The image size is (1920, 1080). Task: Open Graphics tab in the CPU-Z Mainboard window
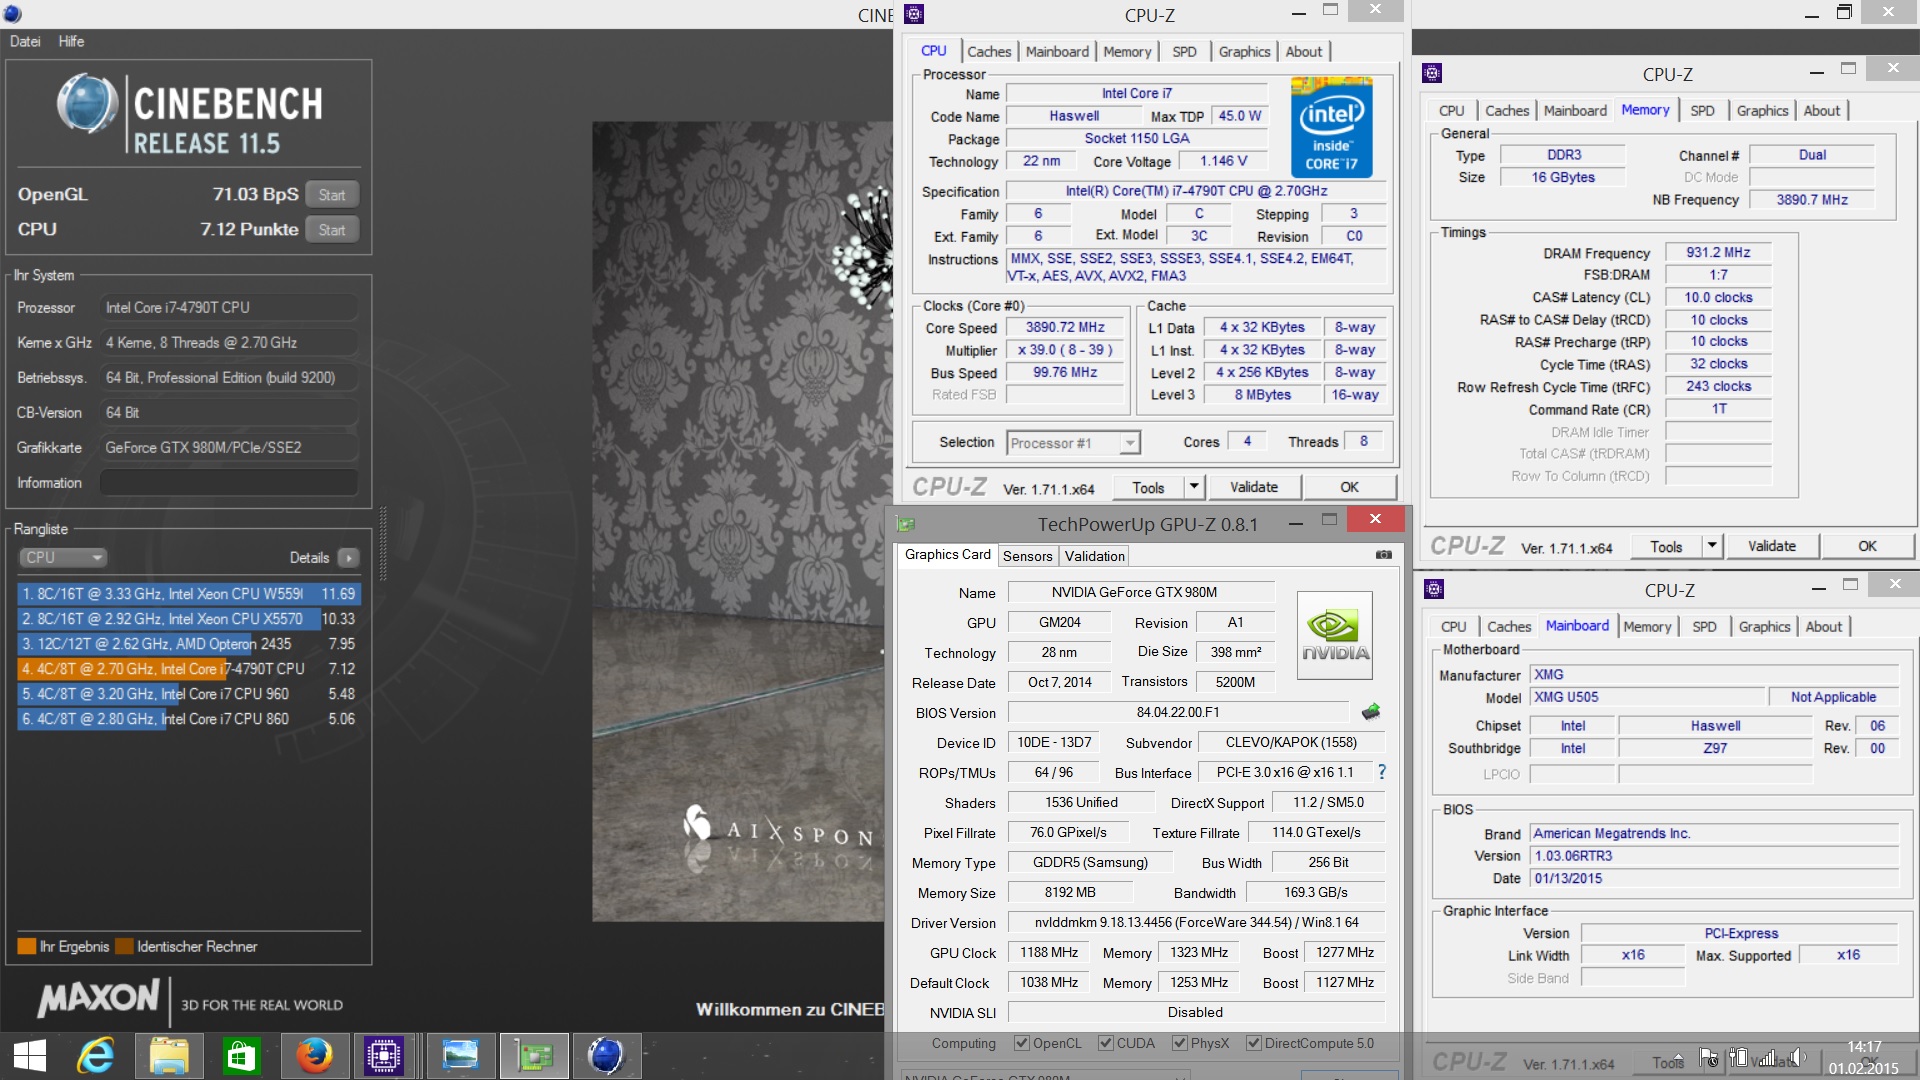click(1764, 627)
